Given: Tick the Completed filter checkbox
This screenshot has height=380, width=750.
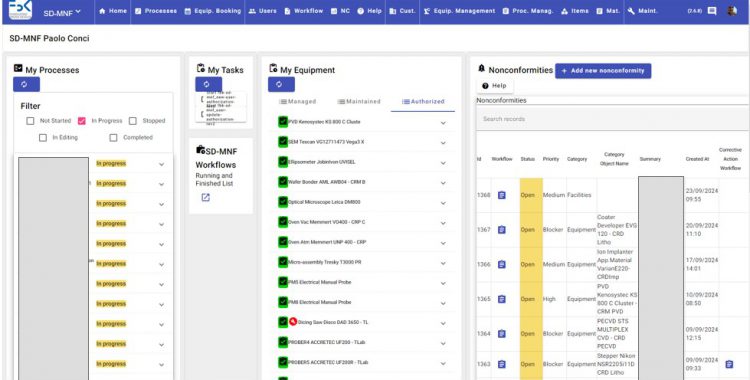Looking at the screenshot, I should [x=113, y=138].
